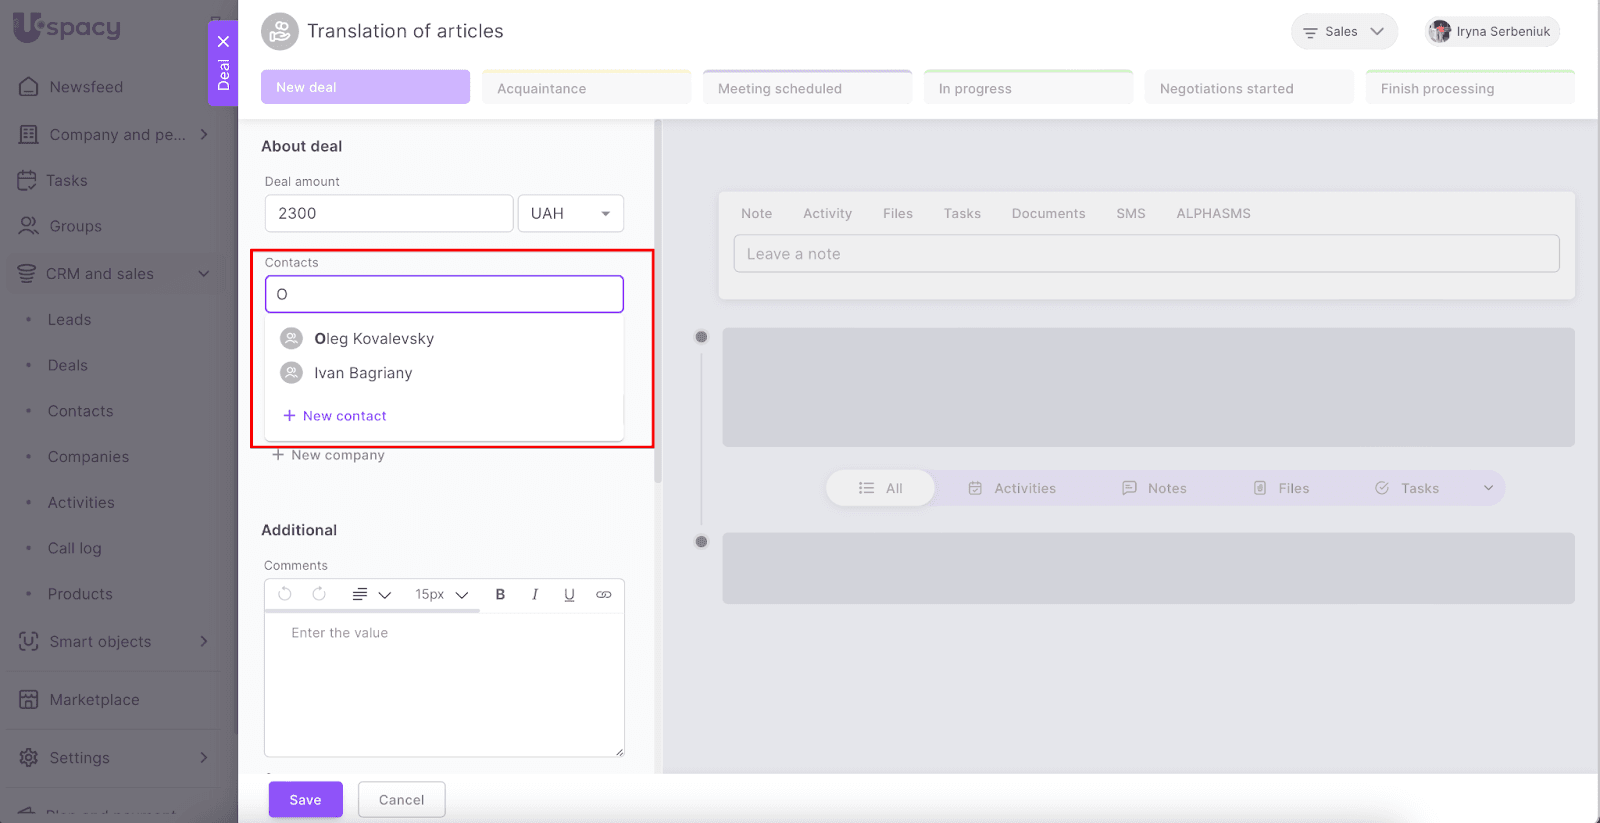Apply underline formatting in comments editor
The width and height of the screenshot is (1600, 823).
pos(569,594)
